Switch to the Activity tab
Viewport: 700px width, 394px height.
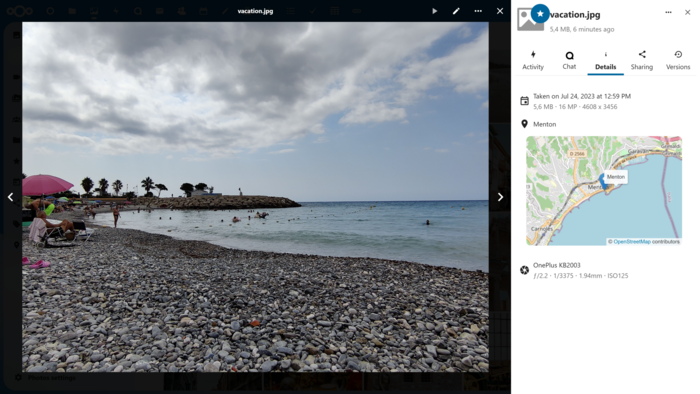[533, 61]
